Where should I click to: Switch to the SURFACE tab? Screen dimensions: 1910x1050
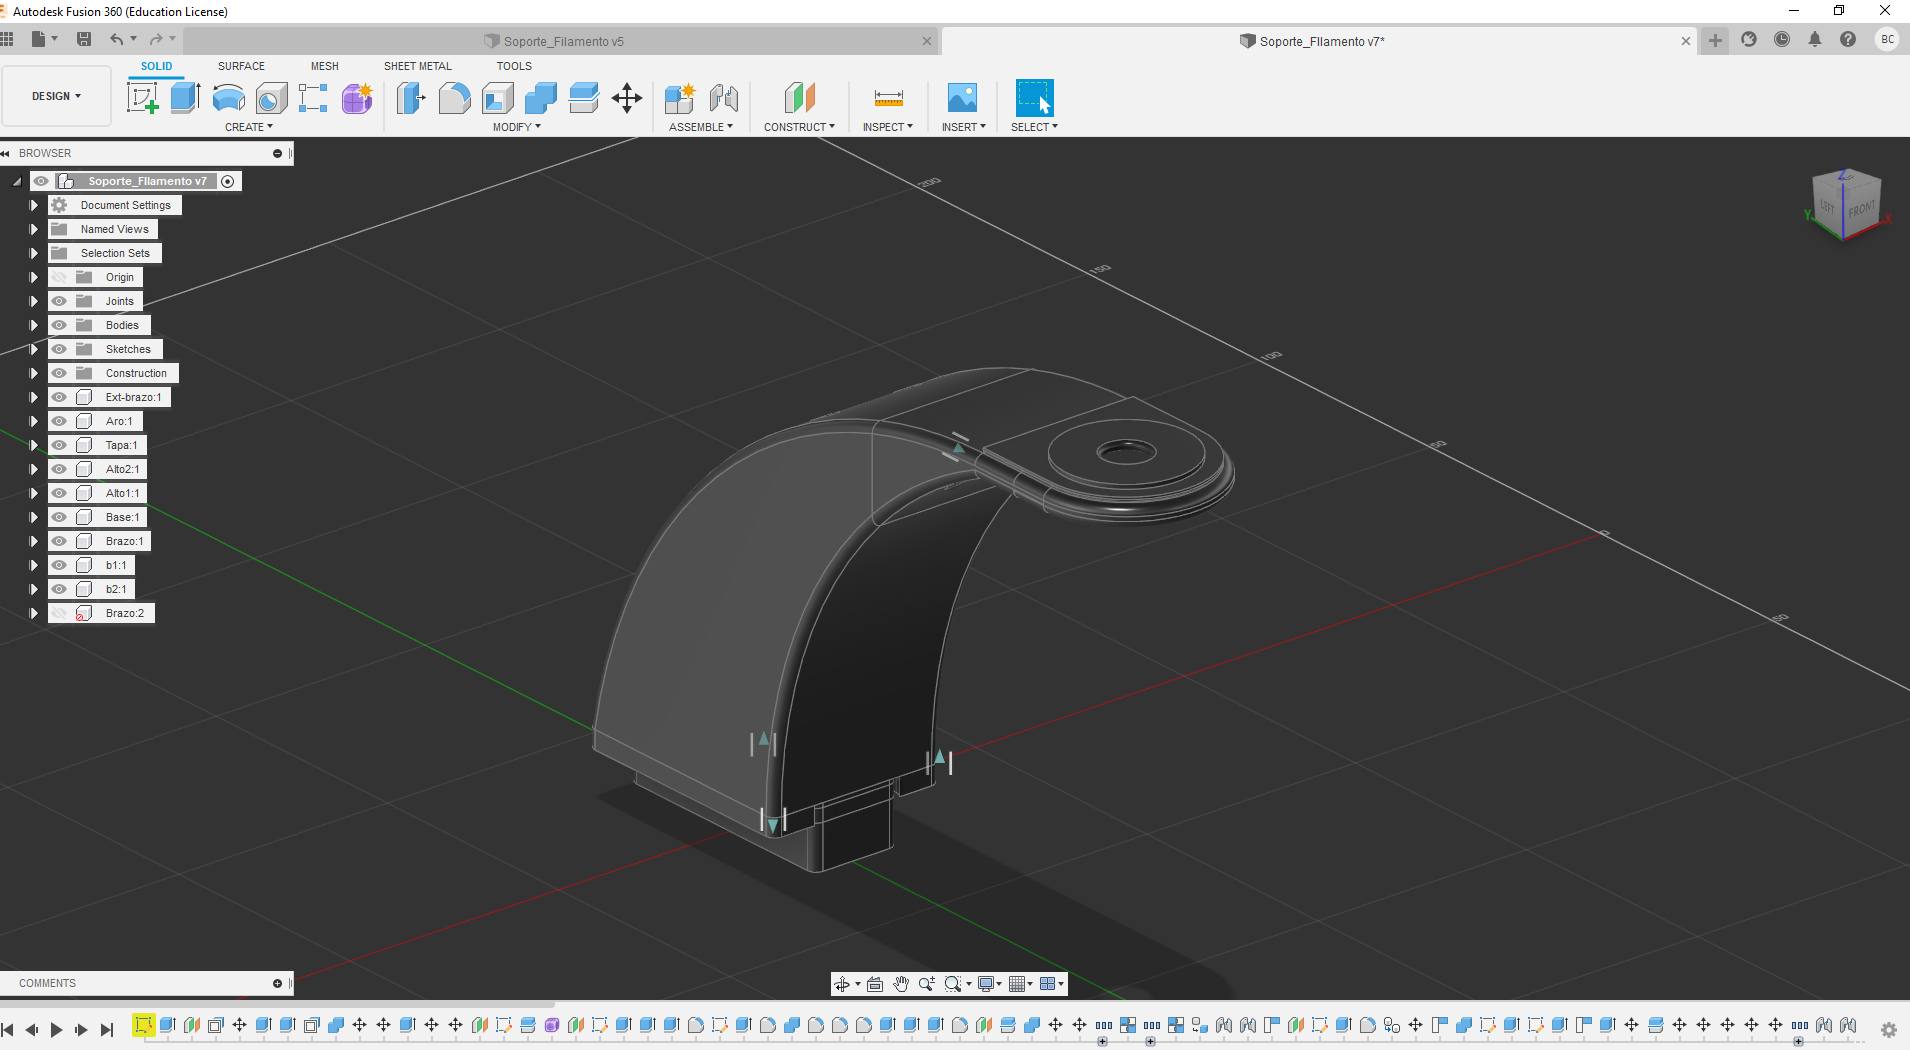[x=241, y=66]
